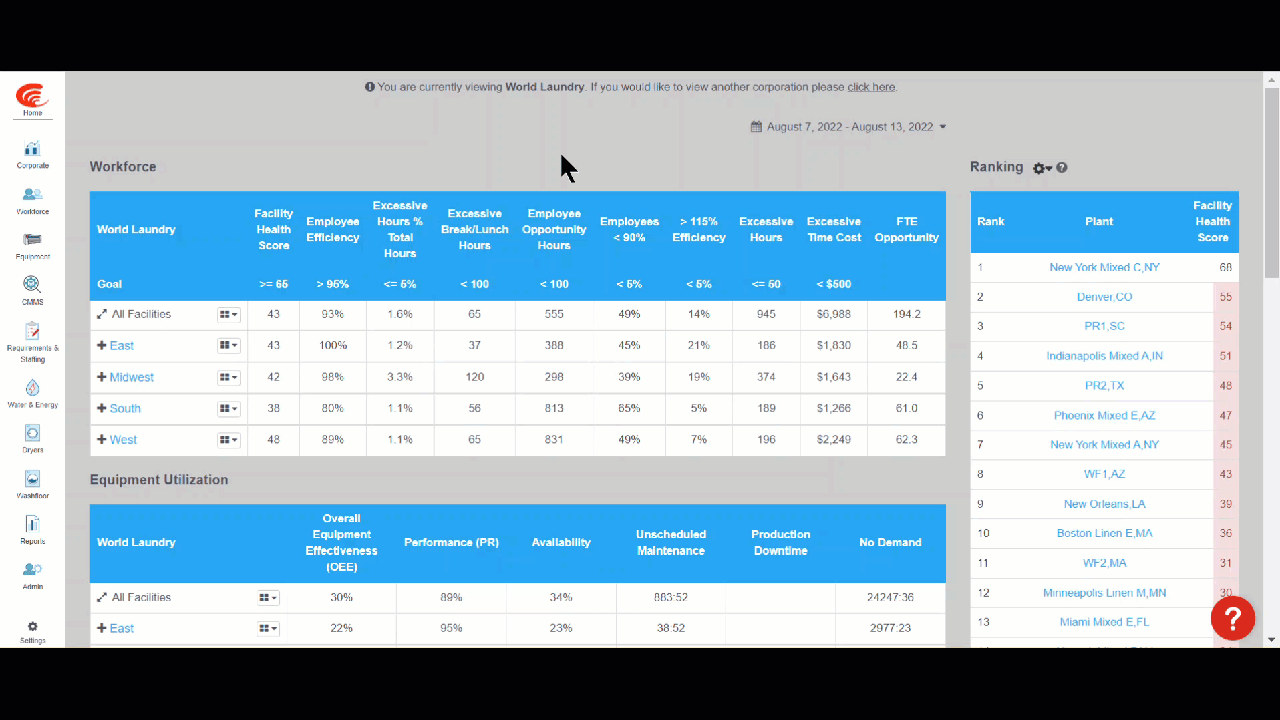Expand the Midwest region row
Viewport: 1280px width, 720px height.
pos(102,378)
